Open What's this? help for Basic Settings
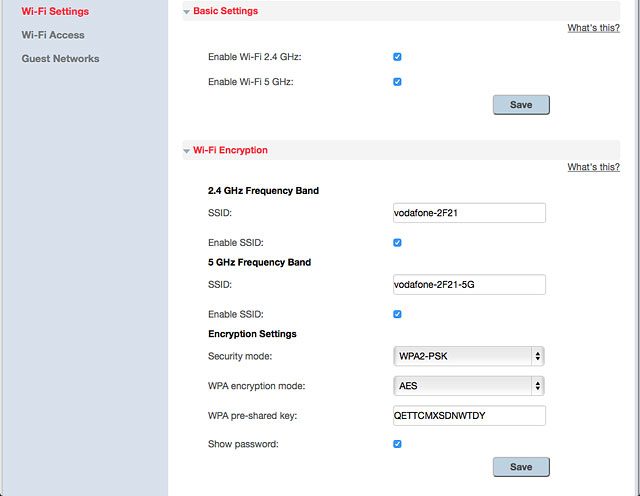The image size is (640, 496). (x=593, y=28)
